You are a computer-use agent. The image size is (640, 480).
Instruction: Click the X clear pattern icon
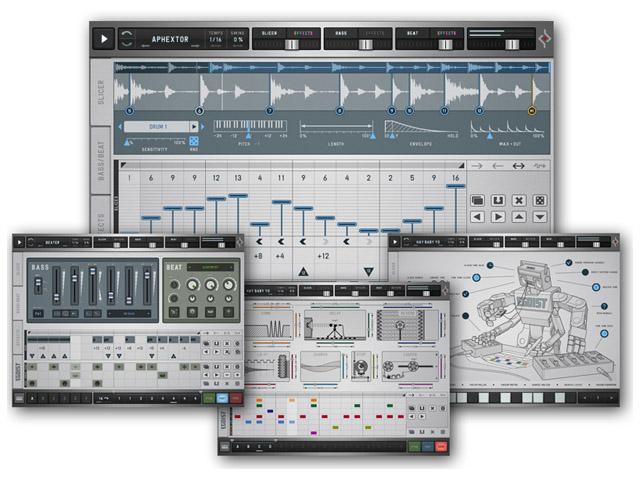coord(519,199)
